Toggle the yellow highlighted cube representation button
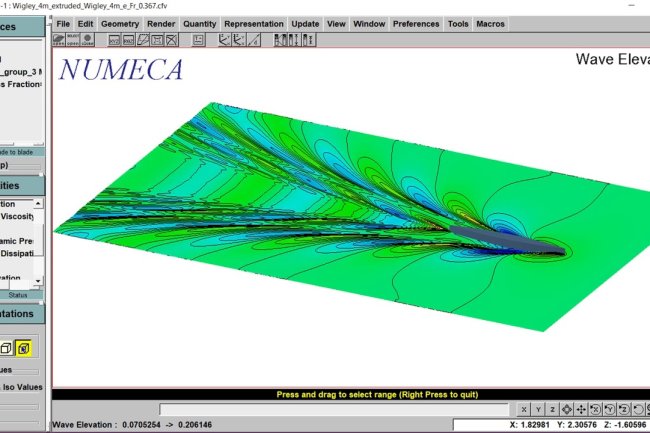The width and height of the screenshot is (650, 433). (x=23, y=348)
